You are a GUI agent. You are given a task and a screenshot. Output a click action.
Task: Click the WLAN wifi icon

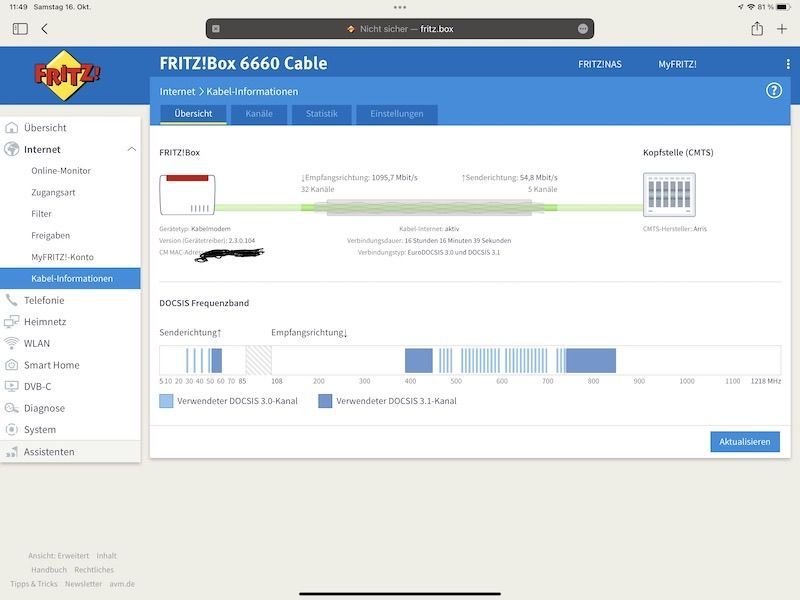coord(11,343)
